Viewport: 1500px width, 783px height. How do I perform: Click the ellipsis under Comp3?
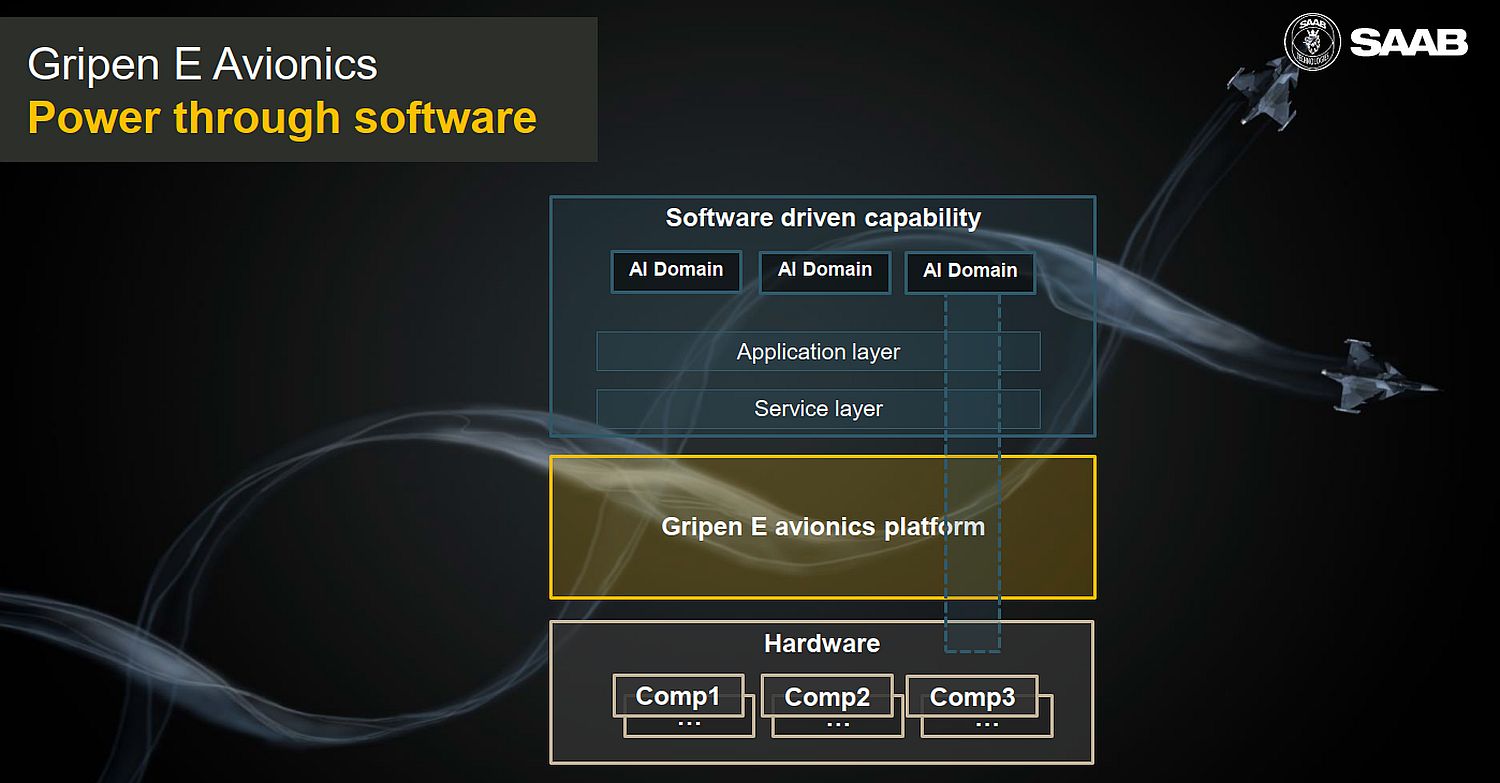pos(986,724)
